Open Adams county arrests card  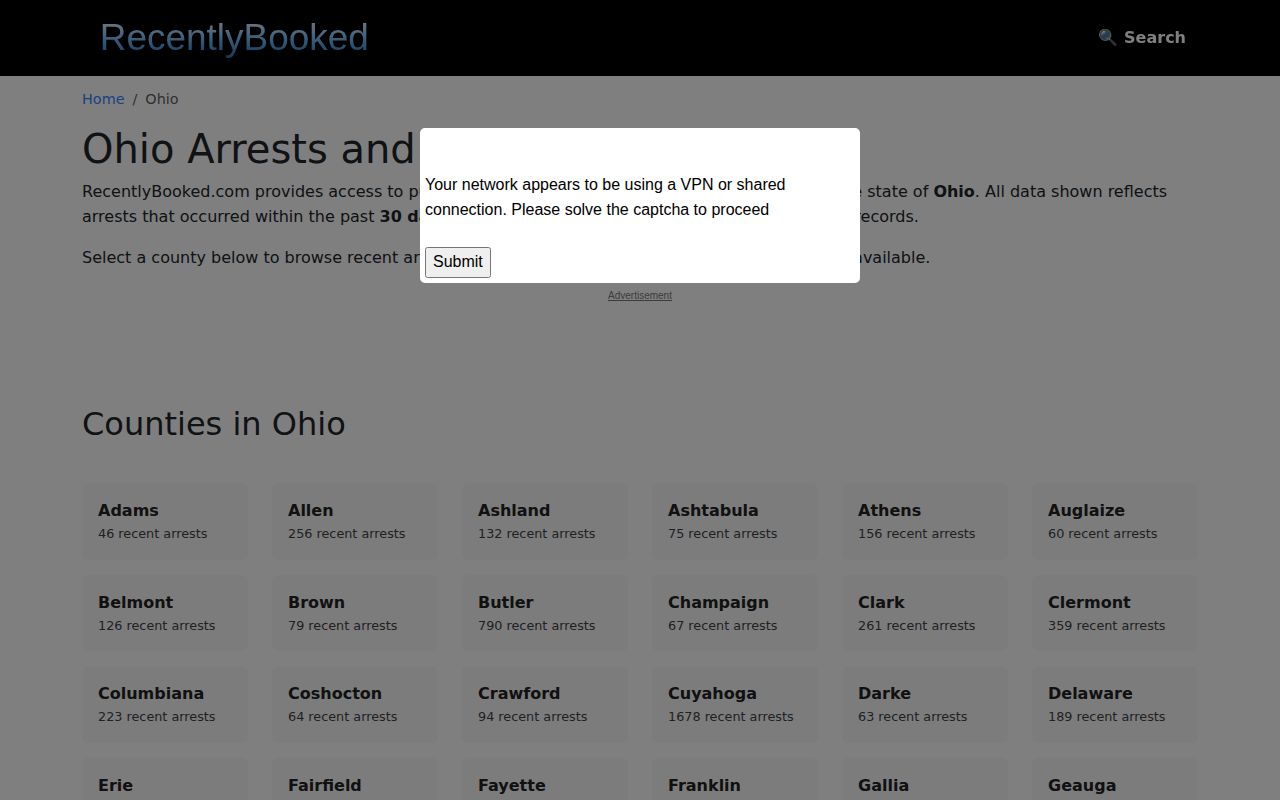[165, 521]
